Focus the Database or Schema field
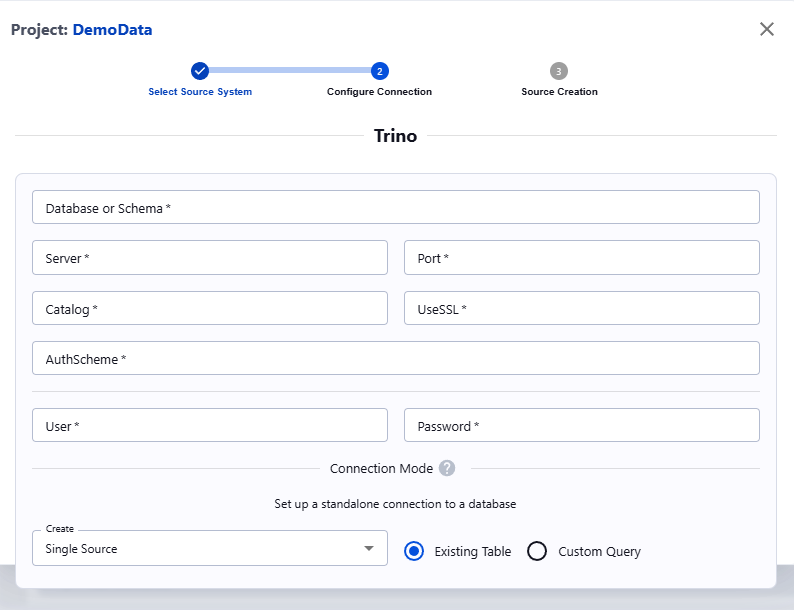Screen dimensions: 794x610 (396, 208)
